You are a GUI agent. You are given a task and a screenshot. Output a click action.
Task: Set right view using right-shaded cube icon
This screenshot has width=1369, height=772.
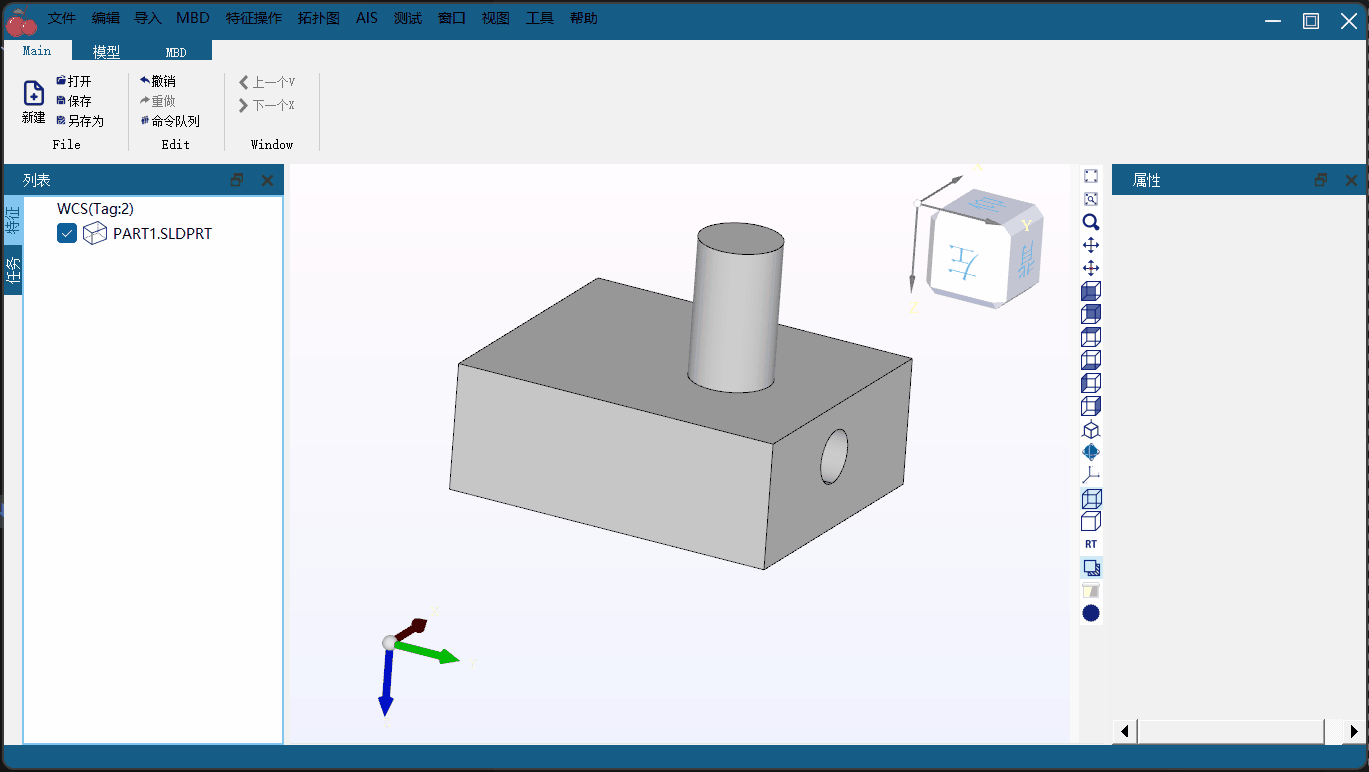(1091, 406)
